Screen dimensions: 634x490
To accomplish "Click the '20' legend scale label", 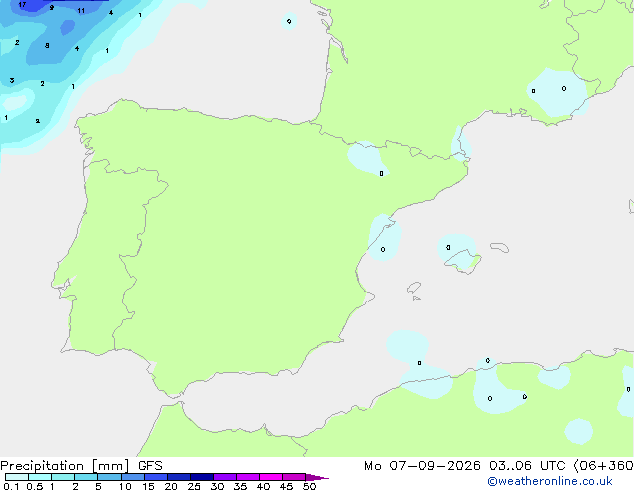I will click(171, 486).
